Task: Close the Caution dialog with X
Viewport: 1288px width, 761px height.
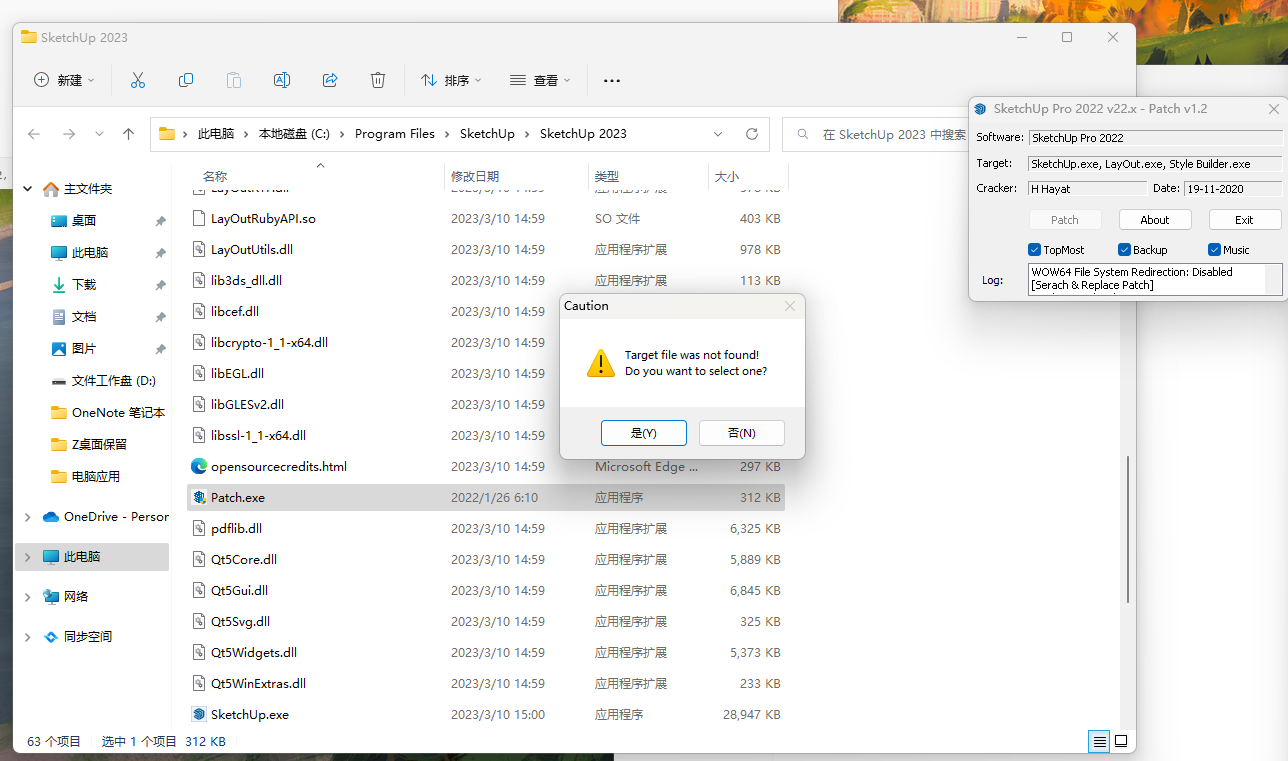Action: point(790,306)
